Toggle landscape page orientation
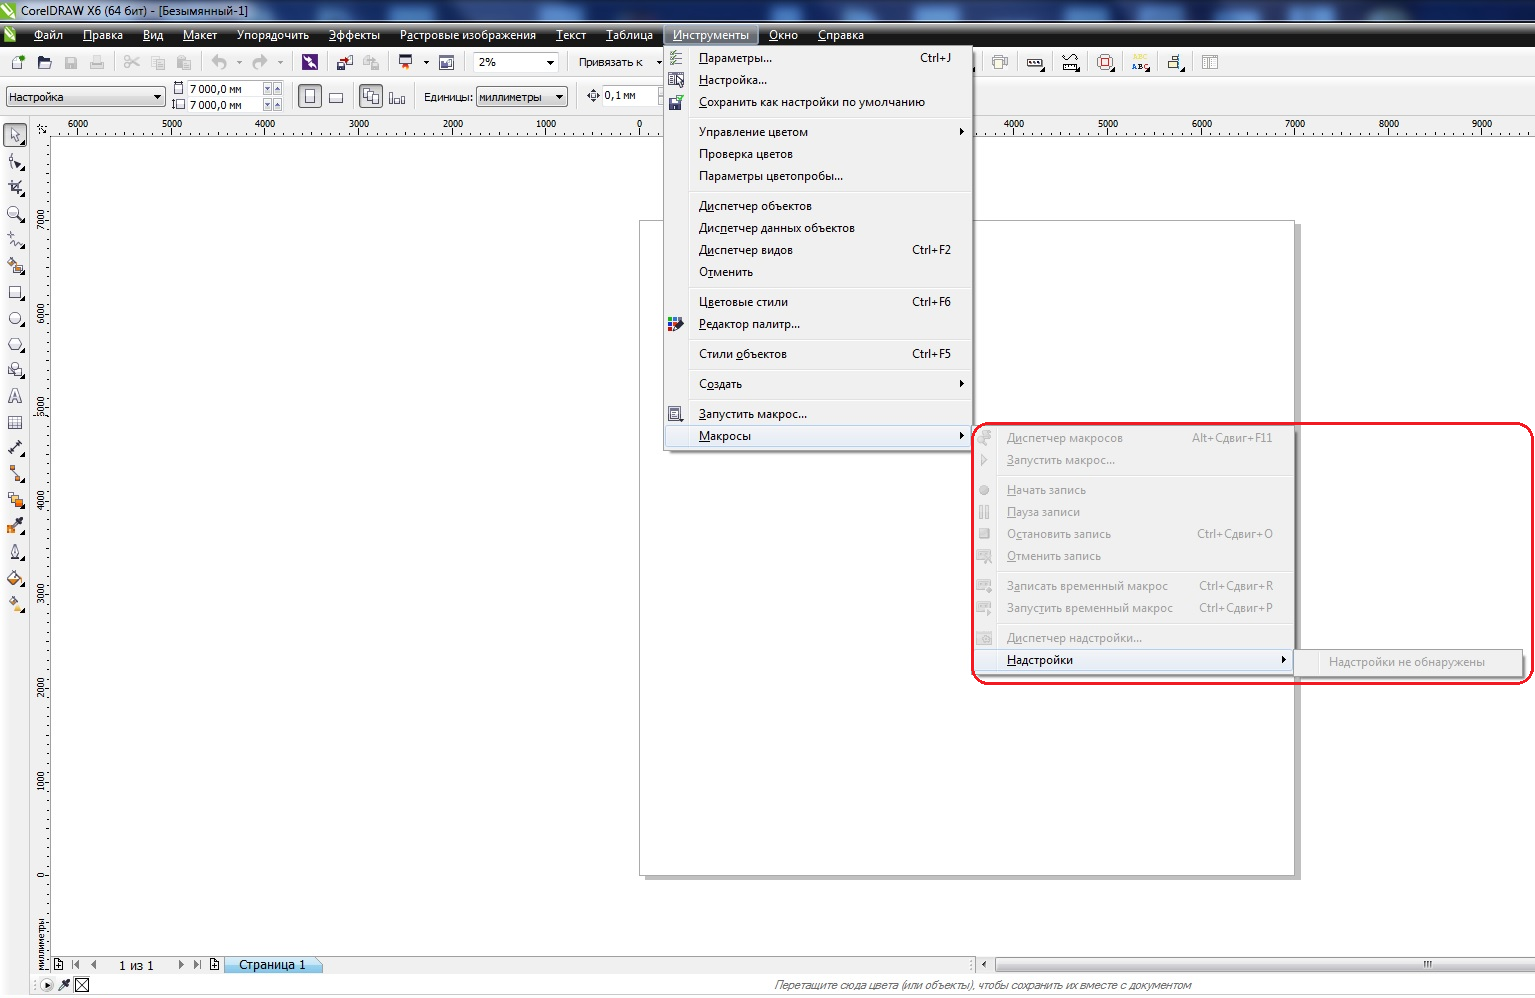Screen dimensions: 1535x998 pyautogui.click(x=336, y=97)
